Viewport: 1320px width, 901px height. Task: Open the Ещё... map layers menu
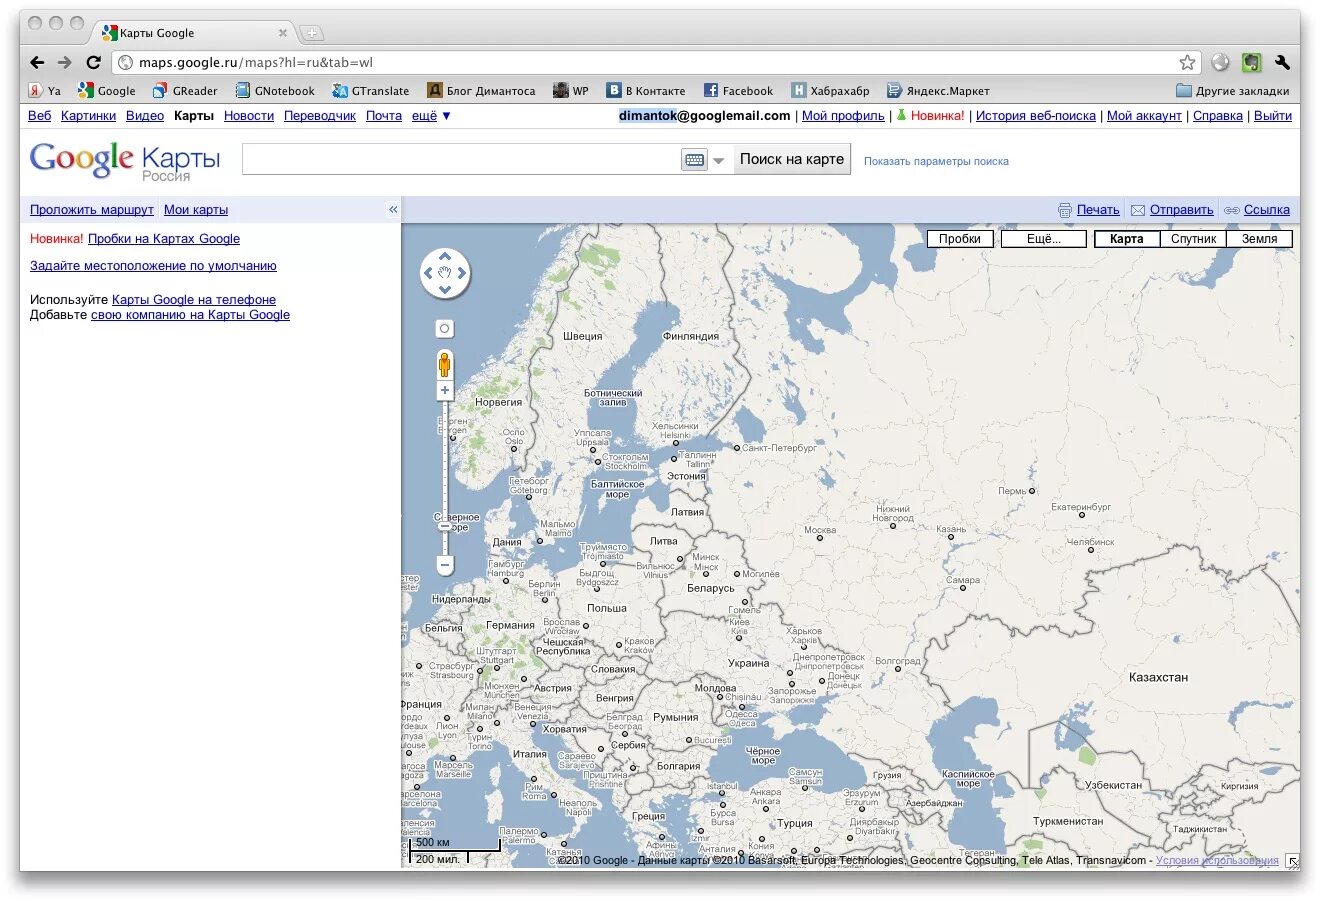pos(1043,239)
